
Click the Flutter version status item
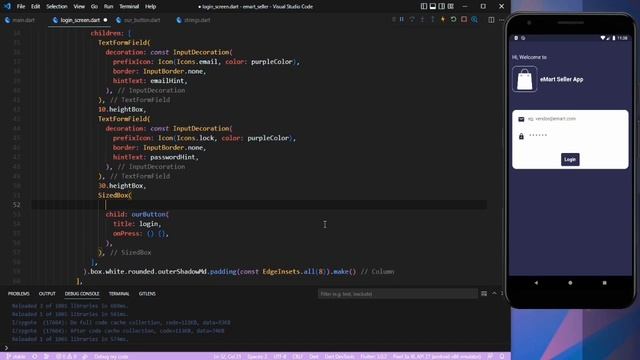[373, 356]
